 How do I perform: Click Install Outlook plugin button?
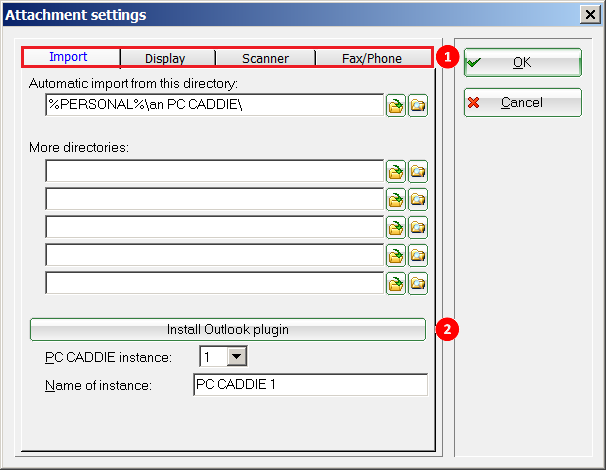coord(228,330)
